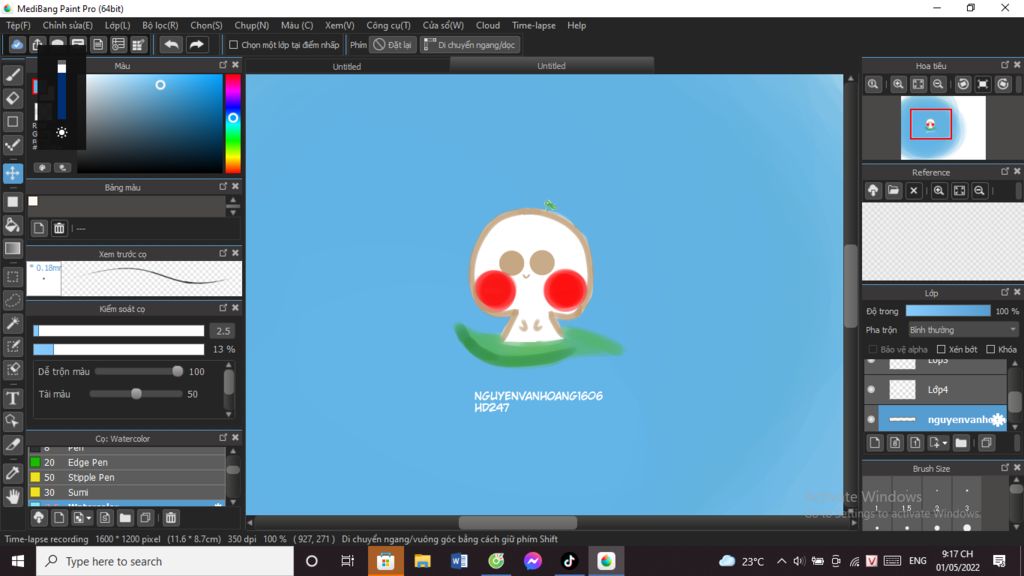
Task: Select the Gradient tool
Action: (x=12, y=249)
